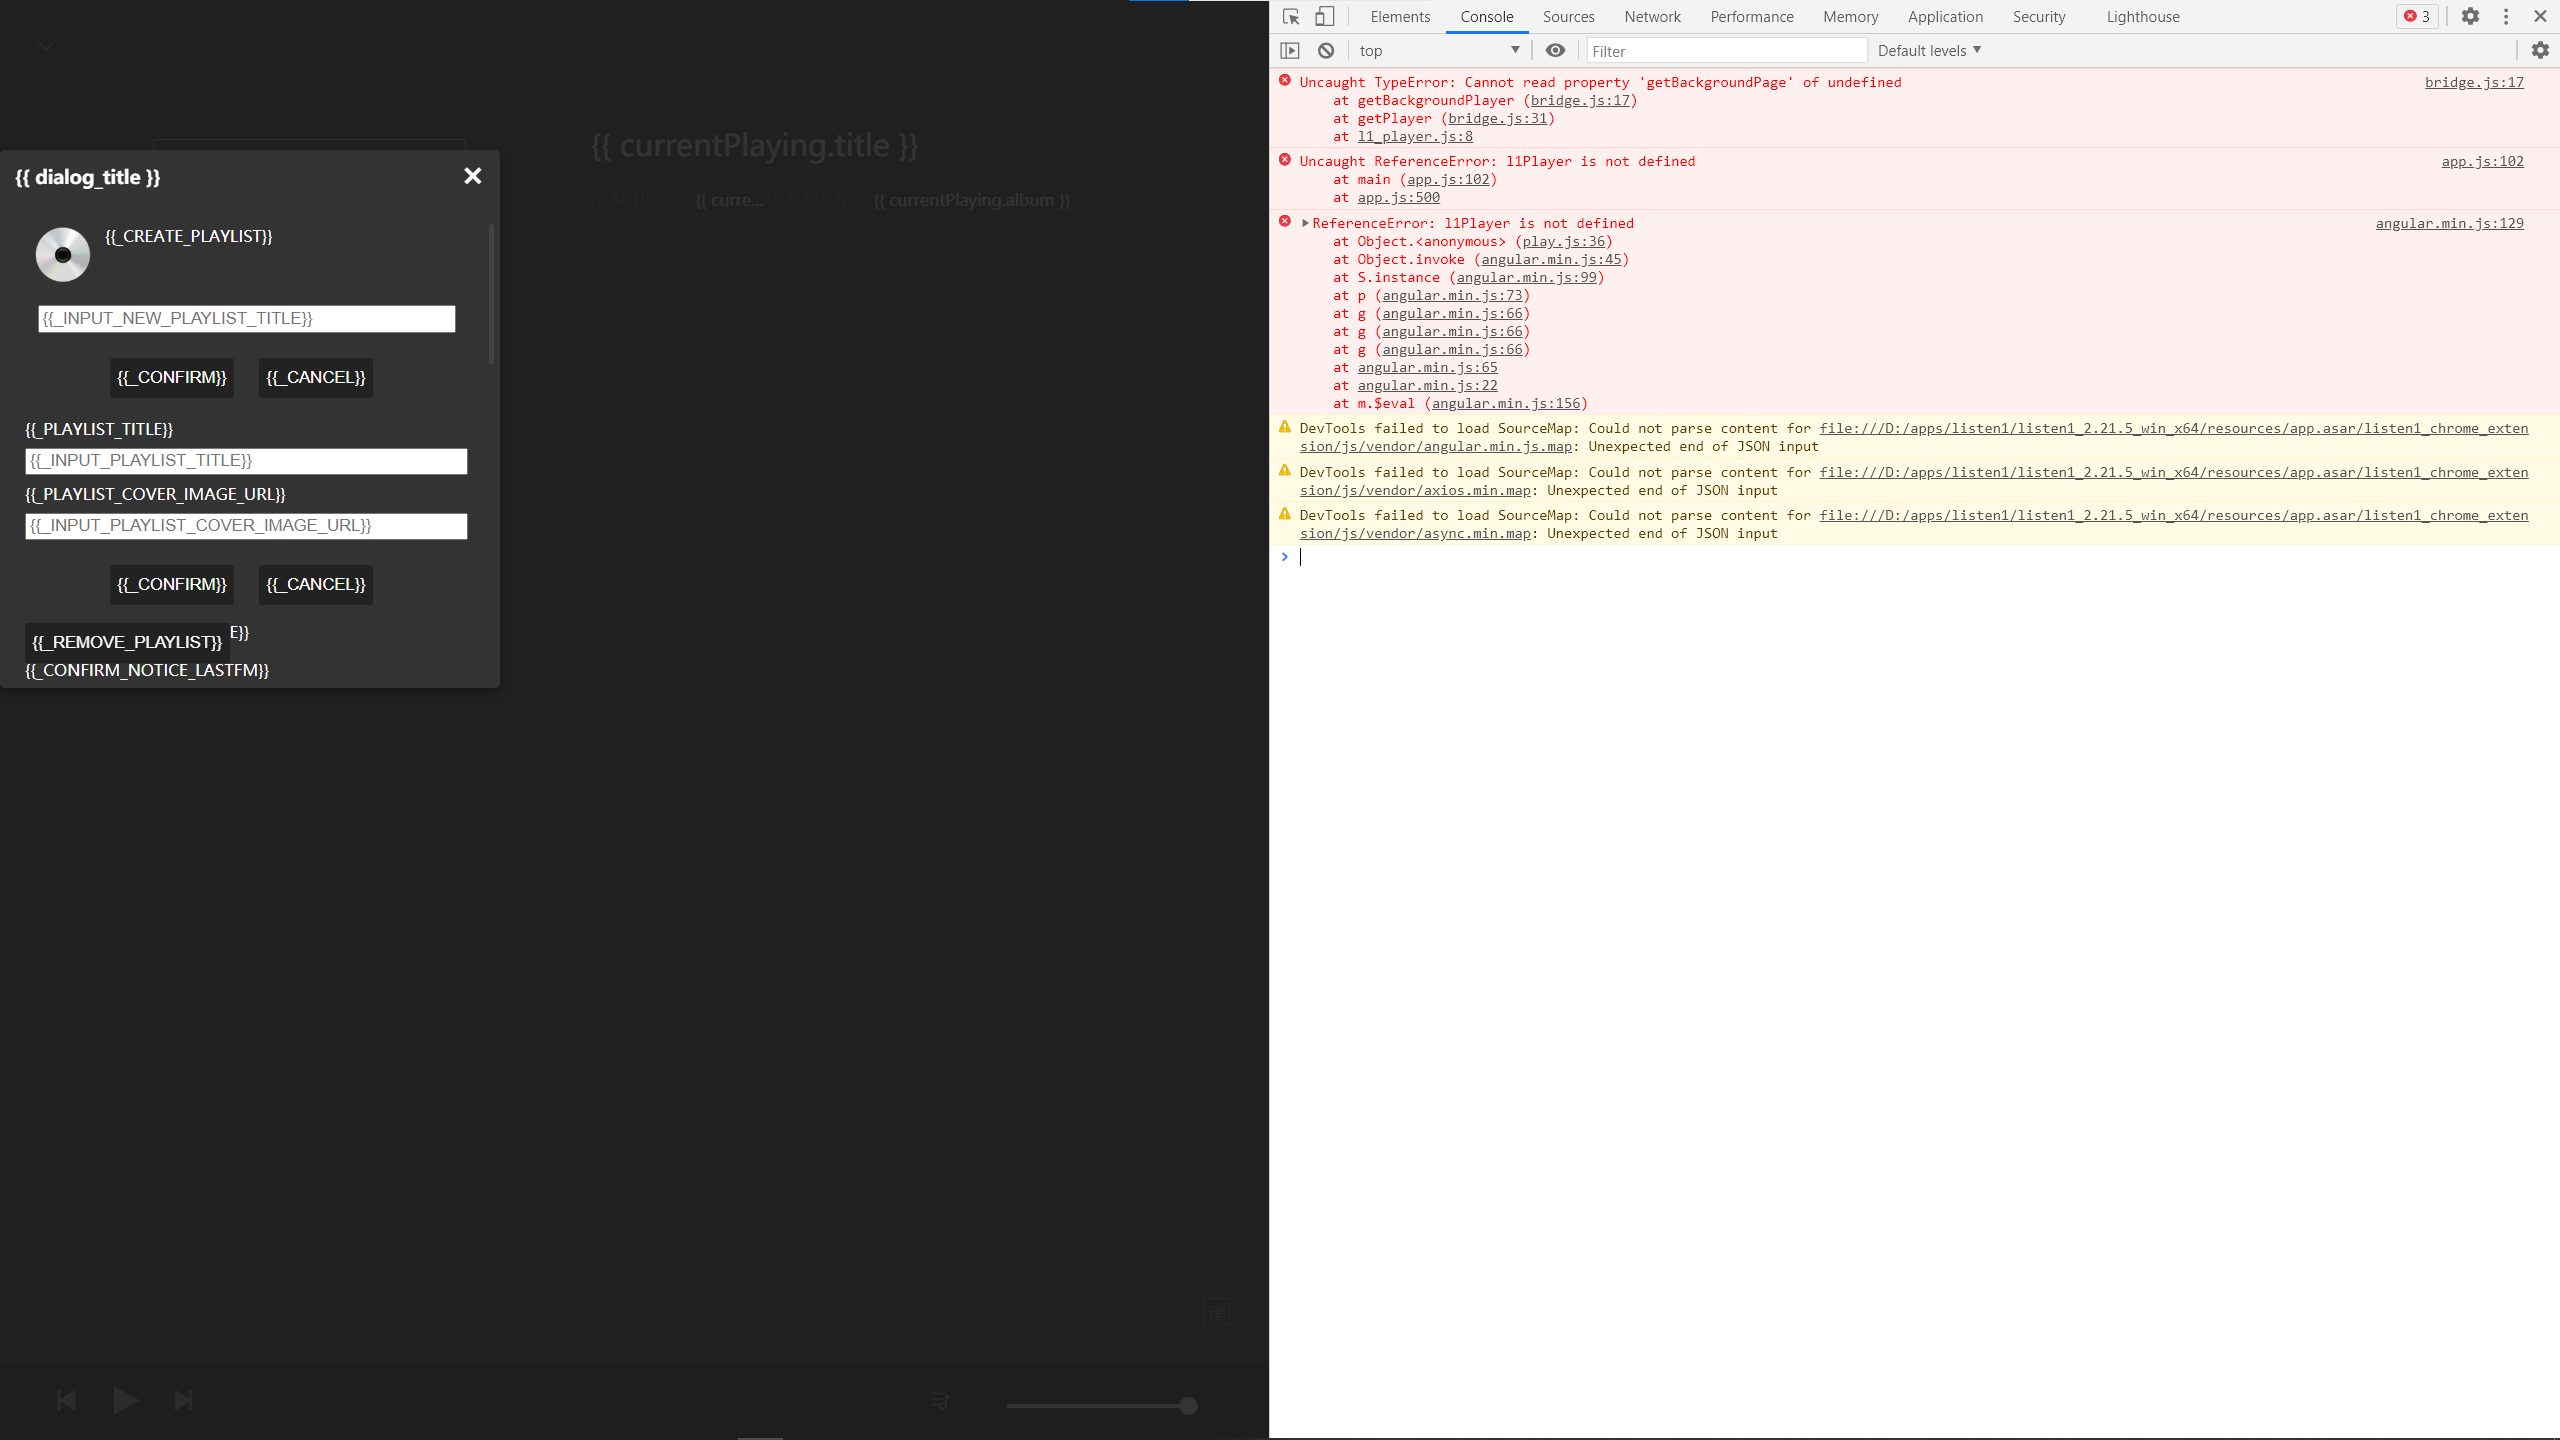Click the {{_INPUT_PLAYLIST_COVER_IMAGE_URL}} input field

tap(246, 526)
